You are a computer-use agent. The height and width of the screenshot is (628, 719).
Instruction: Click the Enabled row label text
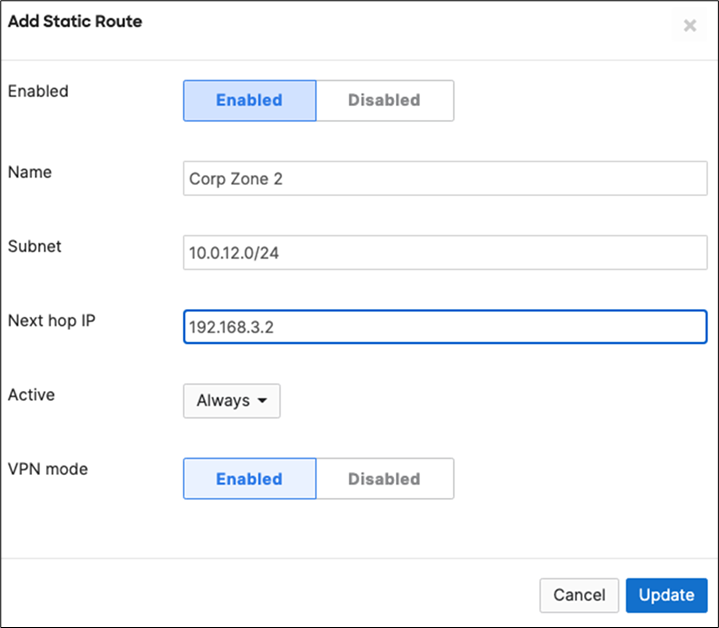pos(38,91)
